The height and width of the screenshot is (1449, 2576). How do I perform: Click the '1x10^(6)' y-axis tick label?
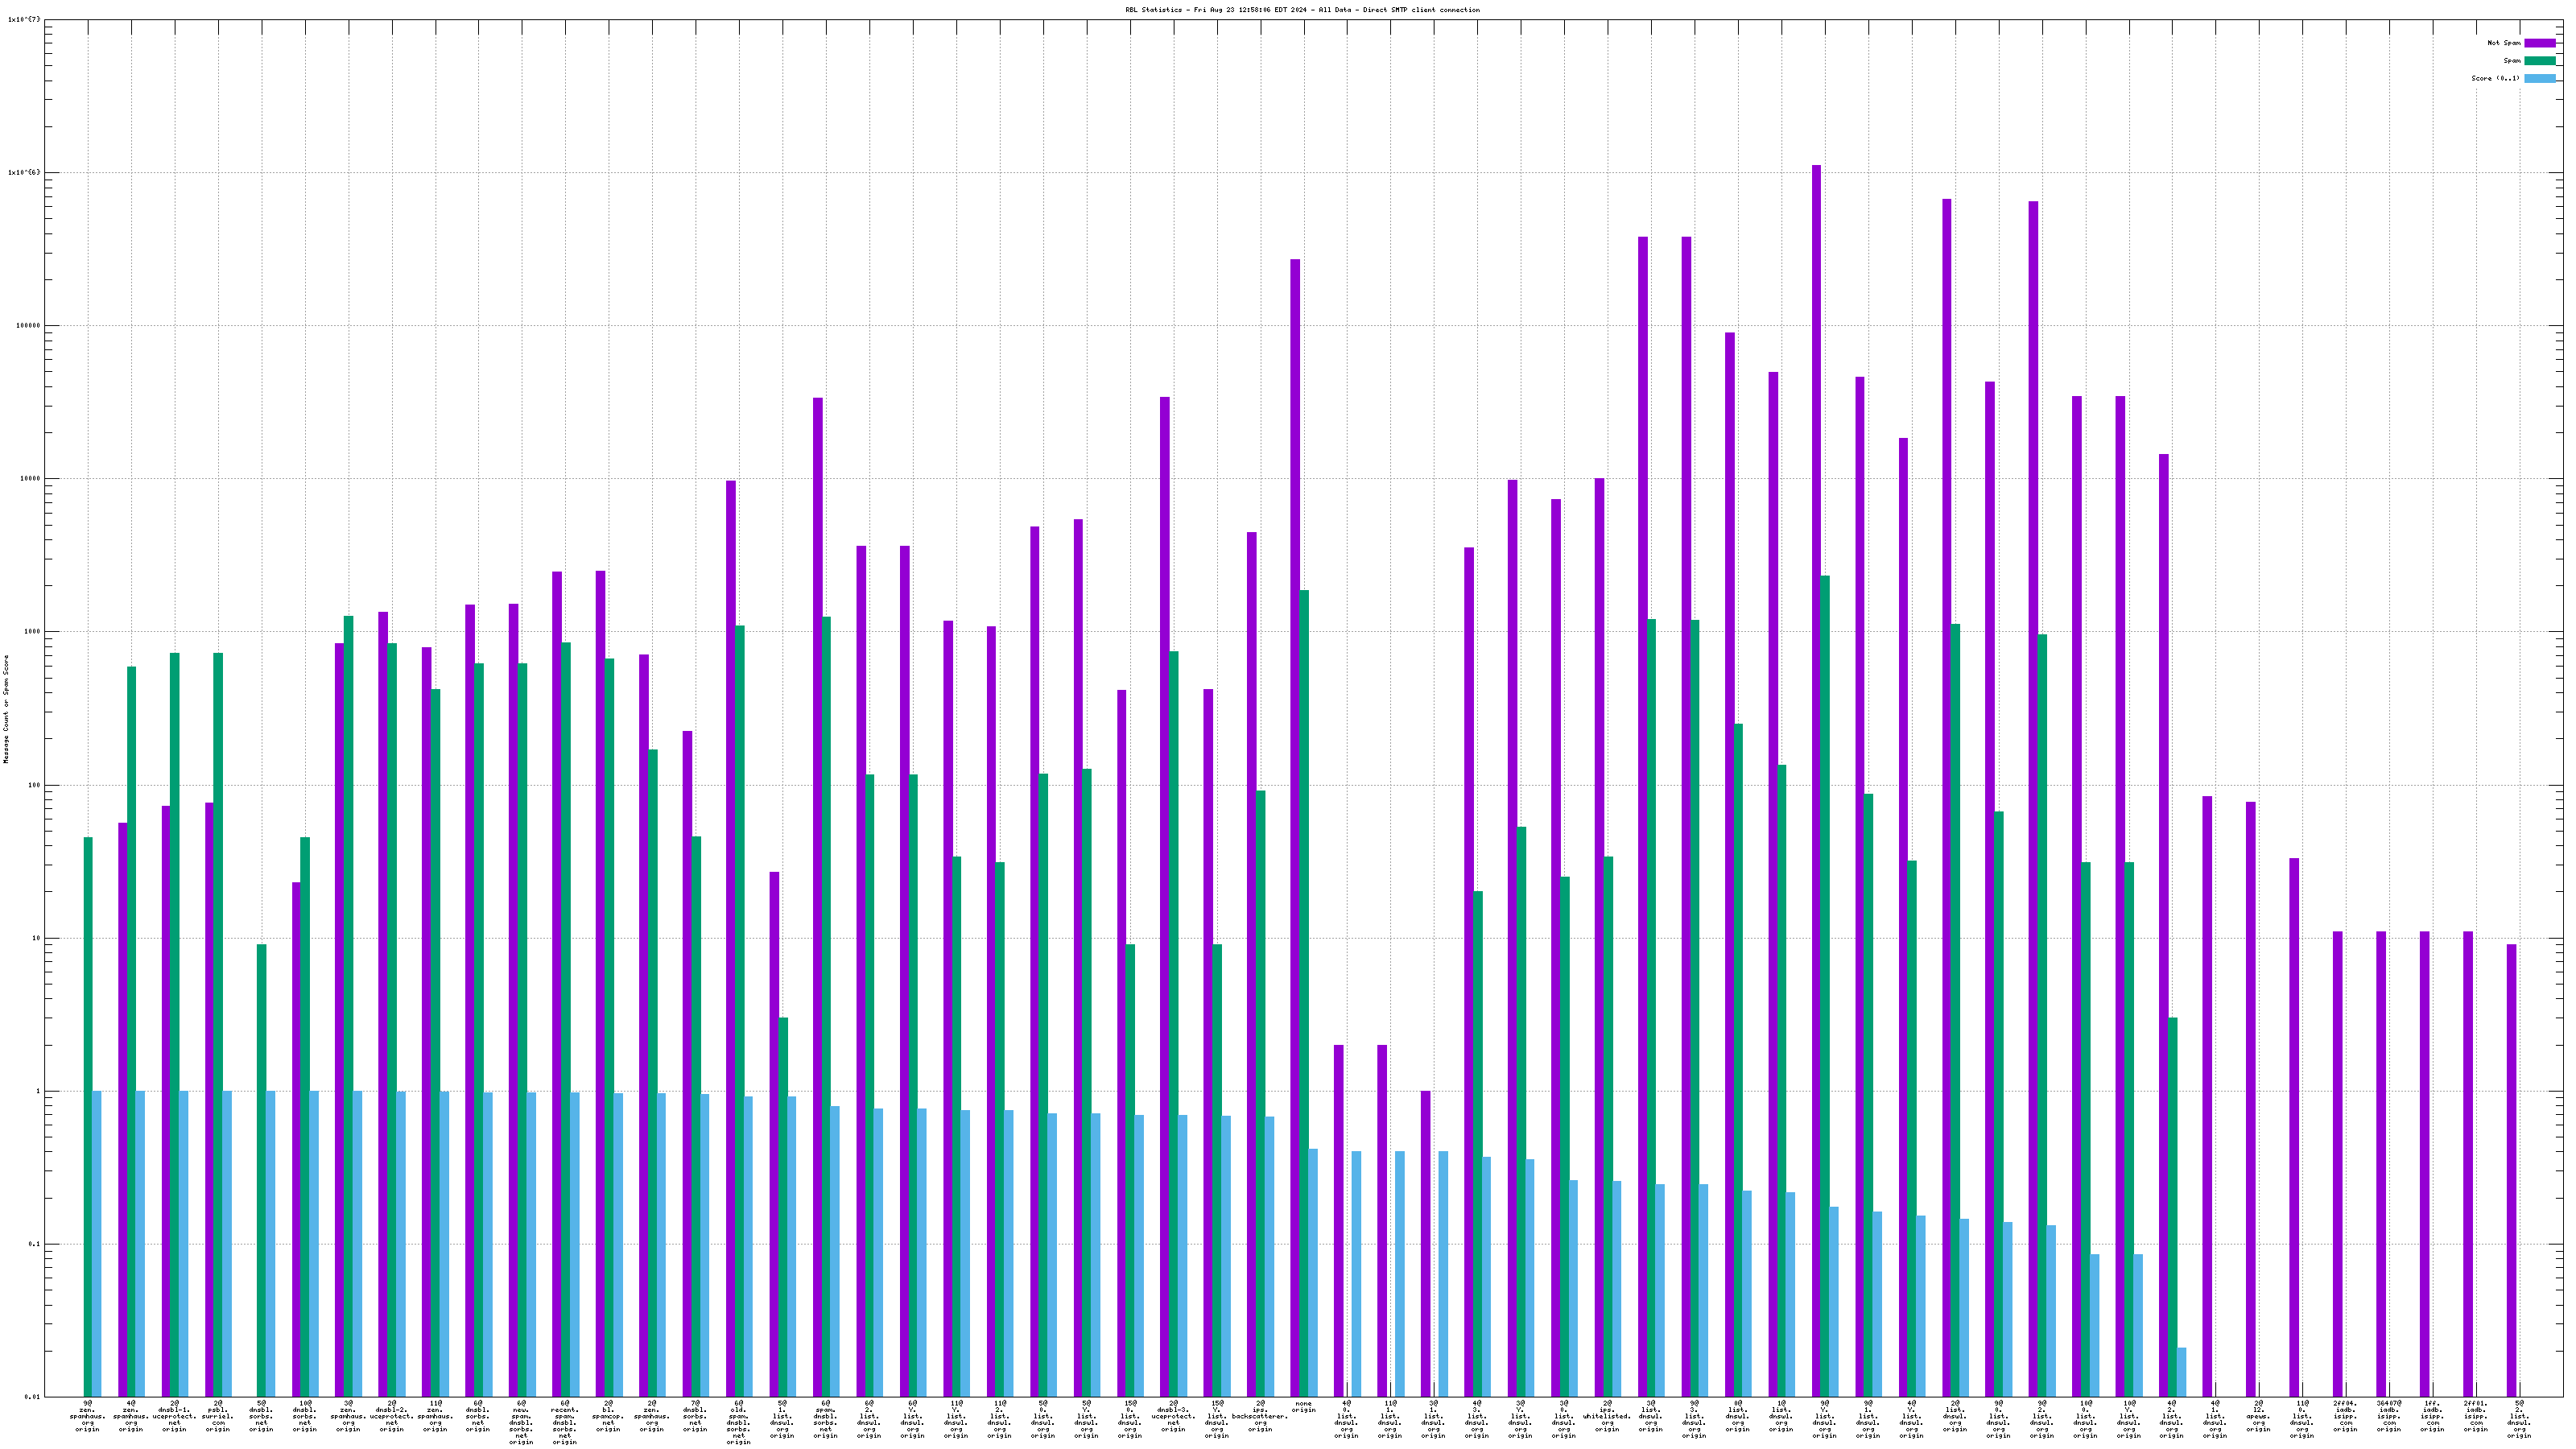(x=25, y=173)
